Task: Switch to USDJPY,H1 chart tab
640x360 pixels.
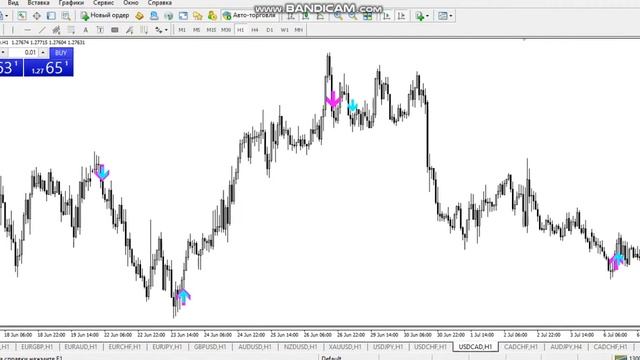Action: [388, 347]
